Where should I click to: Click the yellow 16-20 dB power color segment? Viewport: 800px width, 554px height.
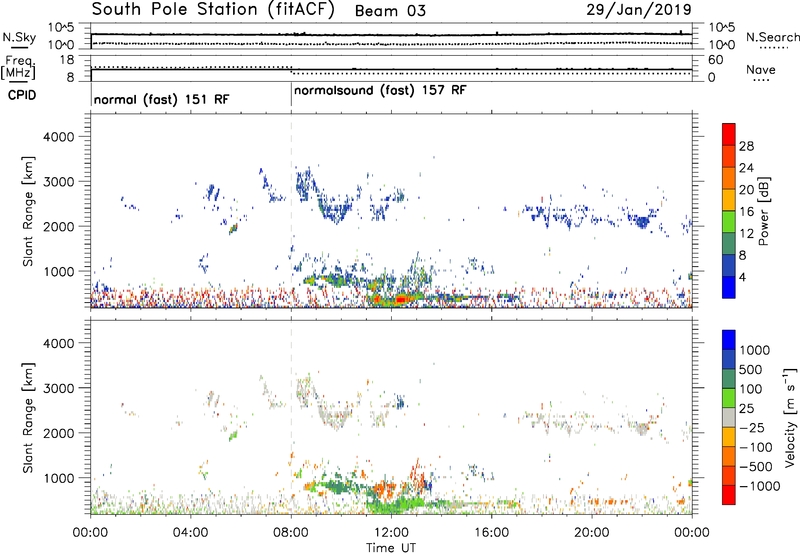(729, 200)
